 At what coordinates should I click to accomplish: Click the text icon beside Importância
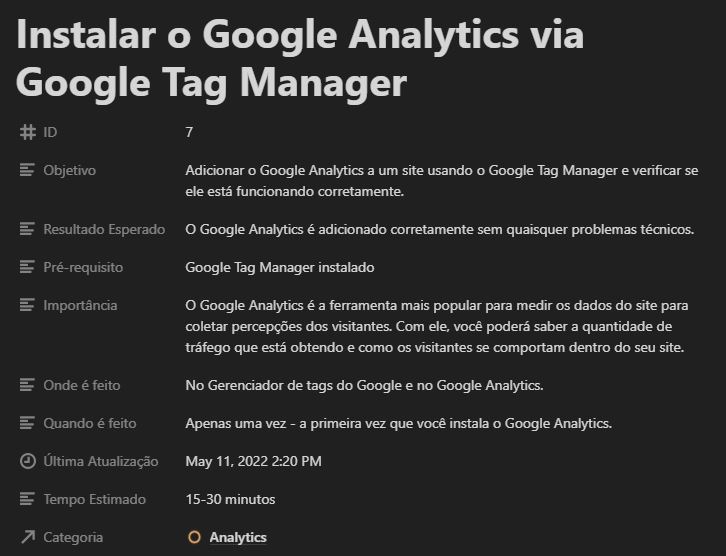27,305
